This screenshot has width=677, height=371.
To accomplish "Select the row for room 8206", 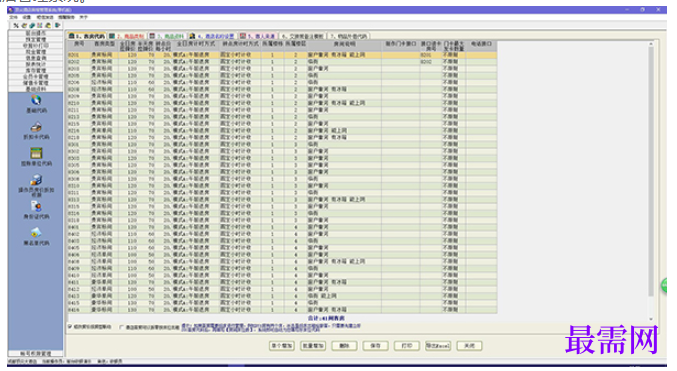I will click(282, 82).
